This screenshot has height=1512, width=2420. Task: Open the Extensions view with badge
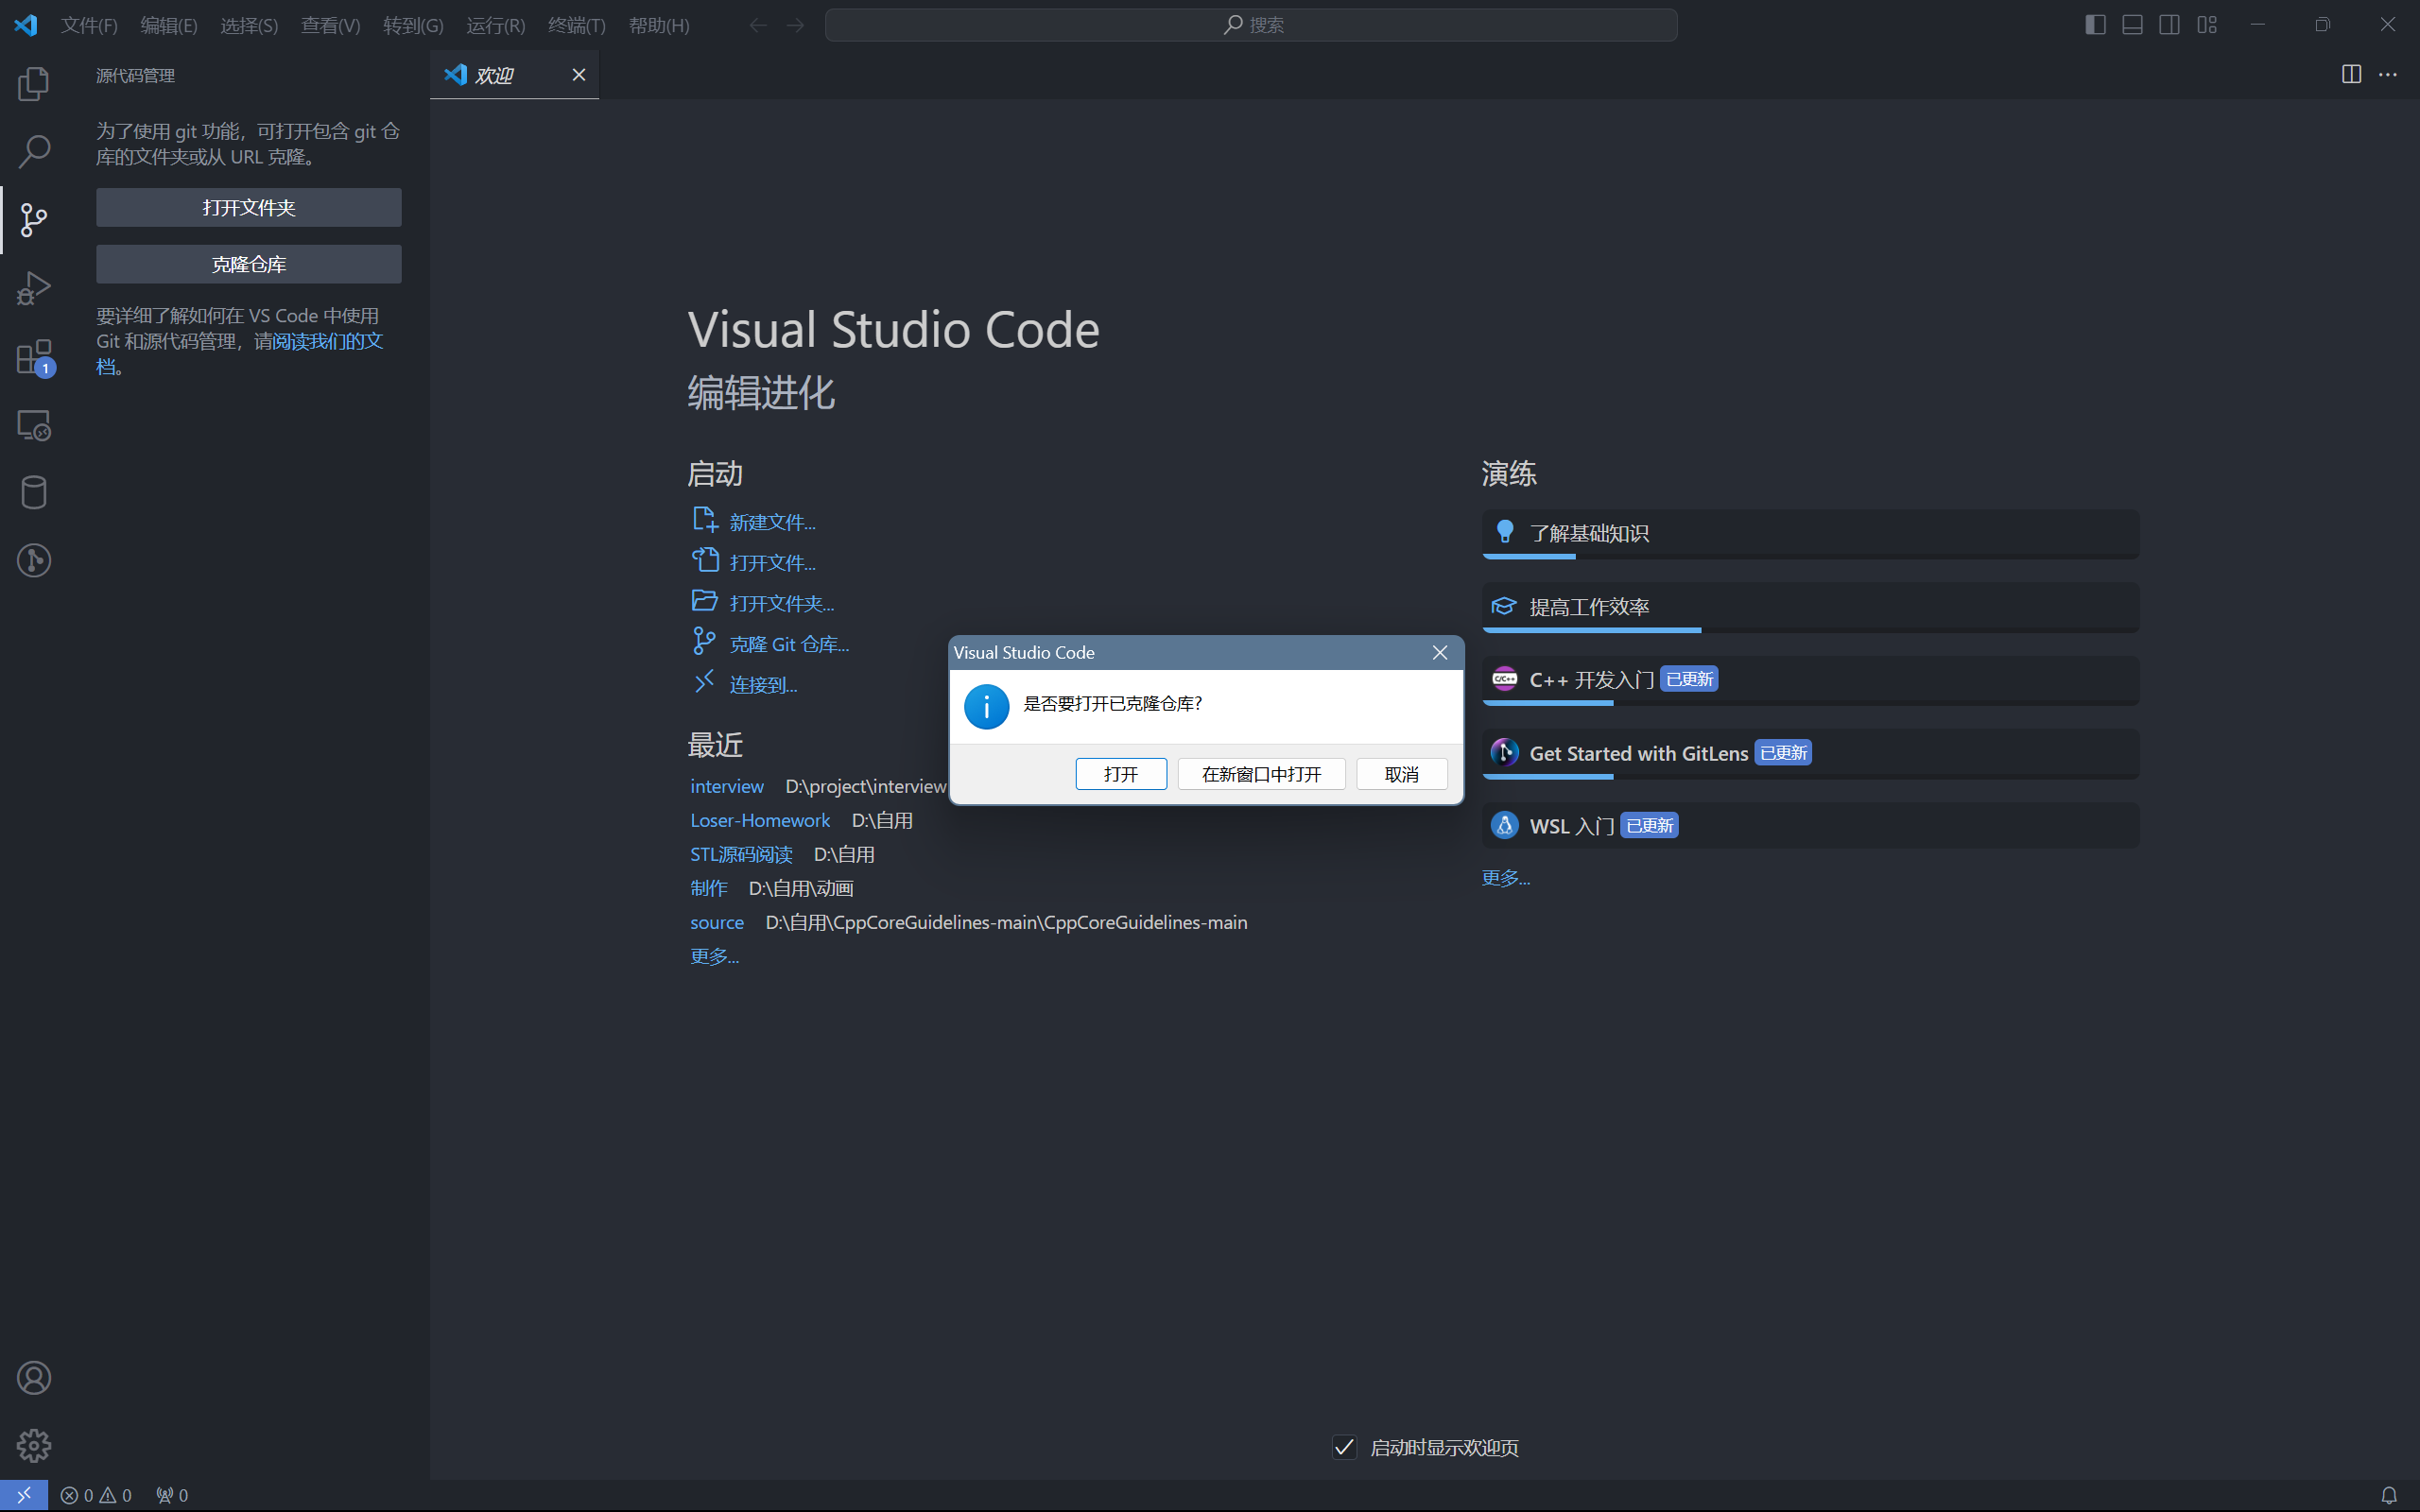(34, 357)
